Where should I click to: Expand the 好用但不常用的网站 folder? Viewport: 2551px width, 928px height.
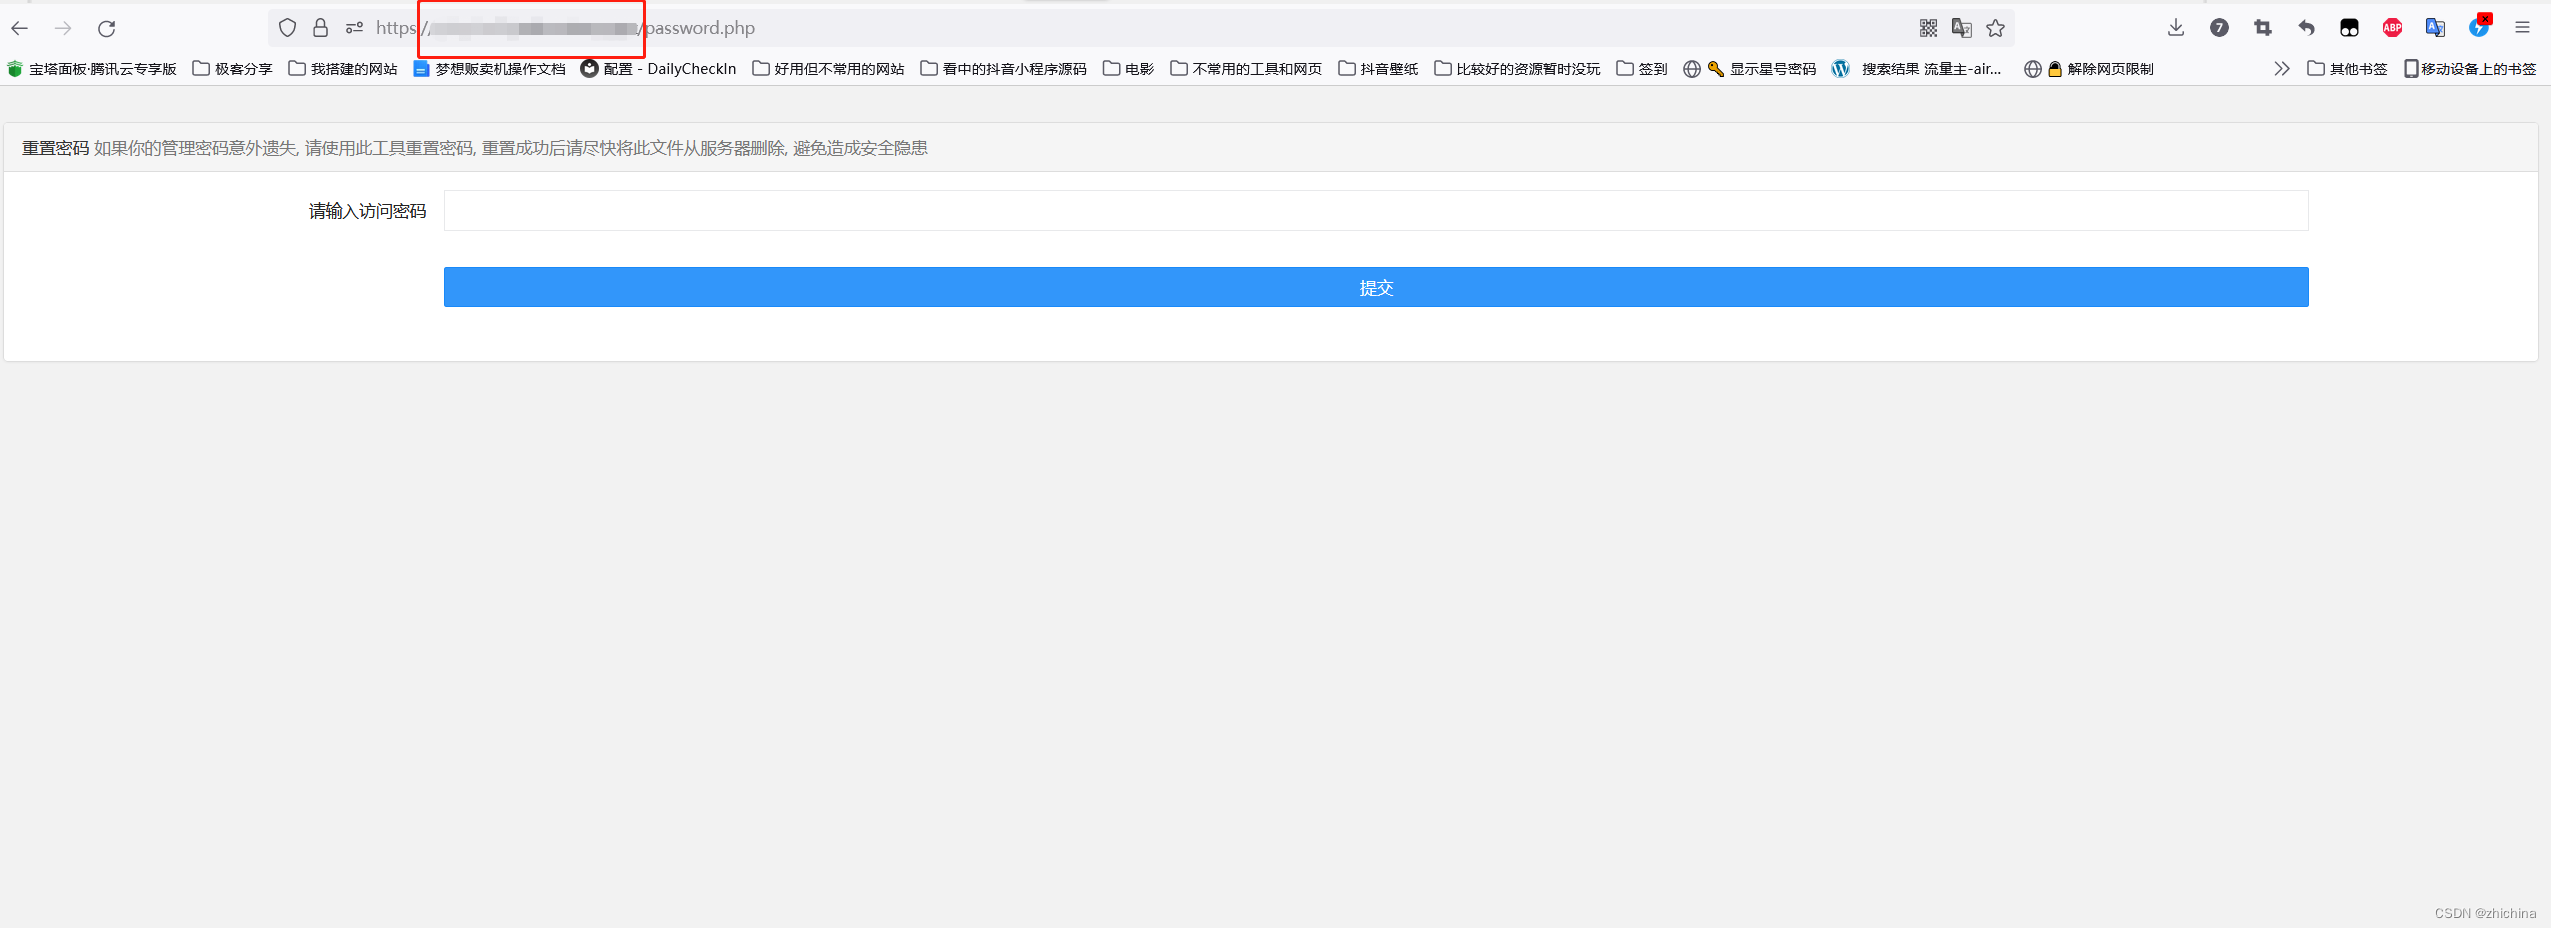pos(829,69)
